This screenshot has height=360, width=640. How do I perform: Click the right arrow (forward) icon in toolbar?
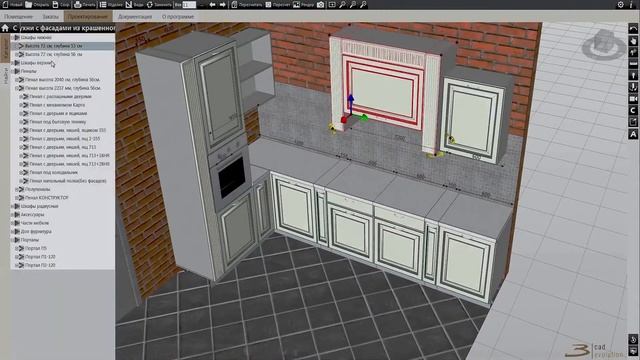[x=222, y=4]
